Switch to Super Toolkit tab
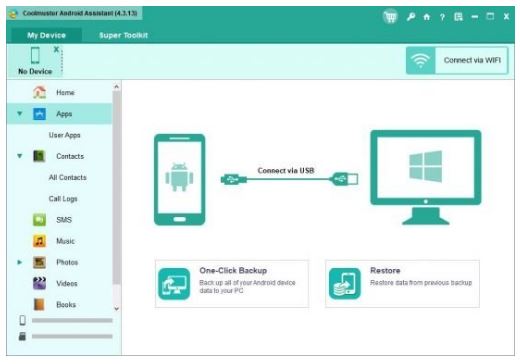The width and height of the screenshot is (520, 364). [123, 35]
